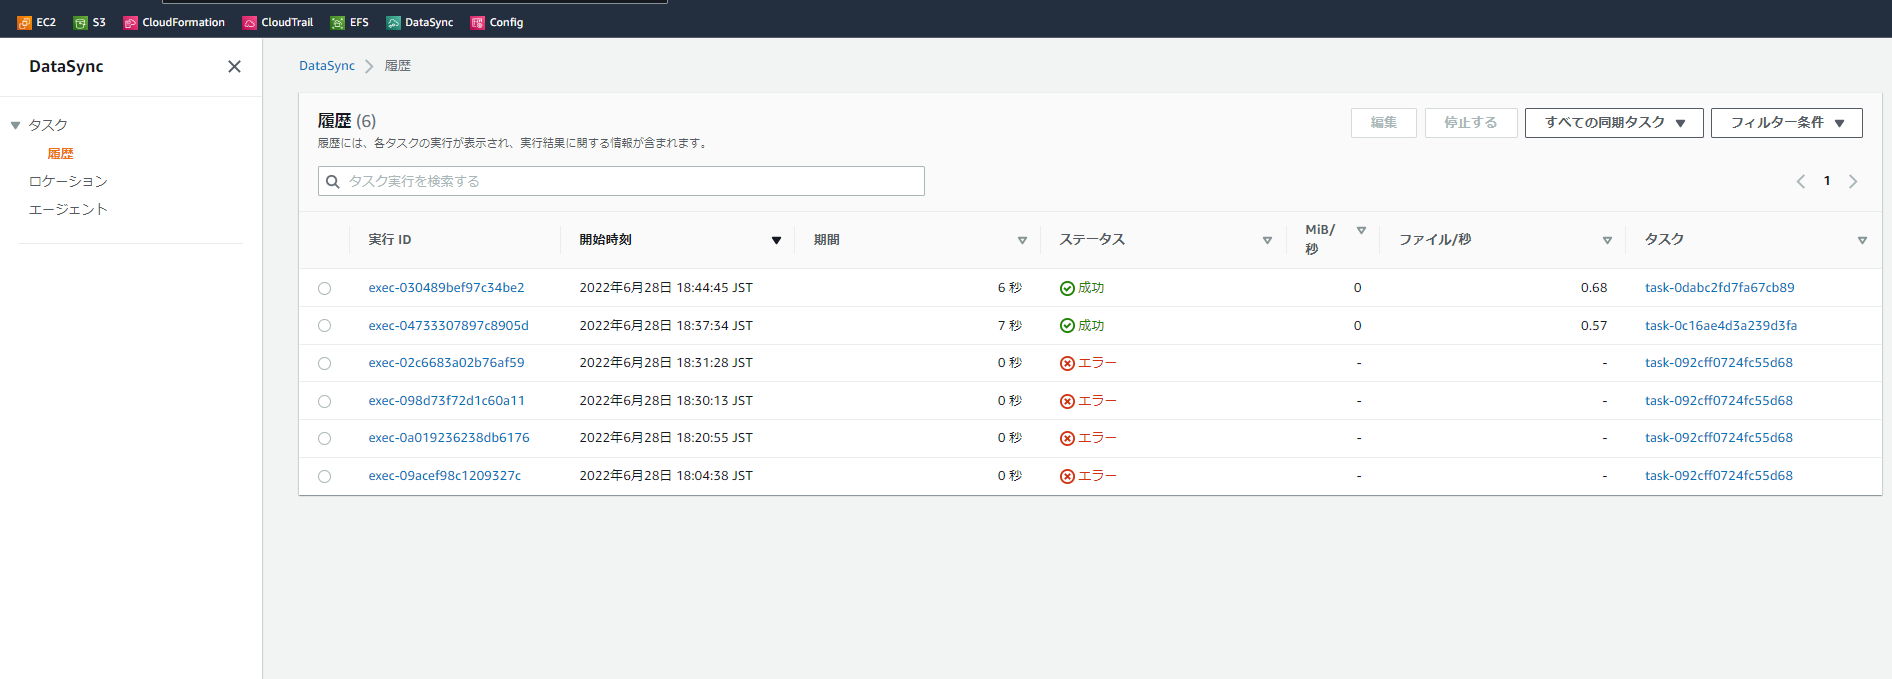This screenshot has width=1892, height=679.
Task: Focus the タスク実行を検索する search field
Action: click(621, 181)
